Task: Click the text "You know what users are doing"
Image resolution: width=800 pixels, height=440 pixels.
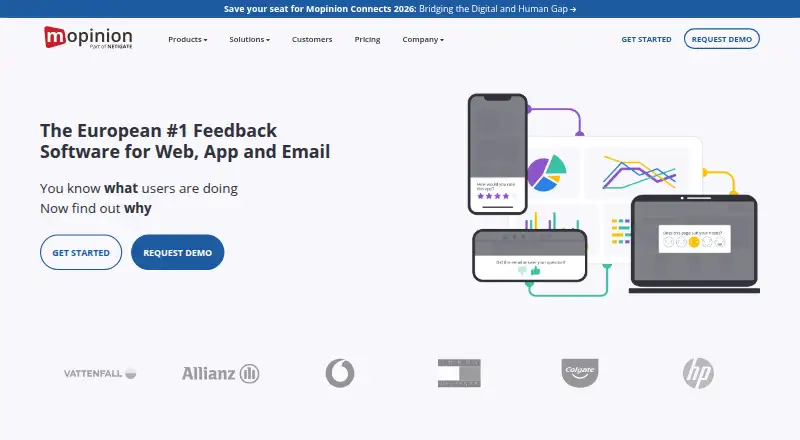Action: coord(139,188)
